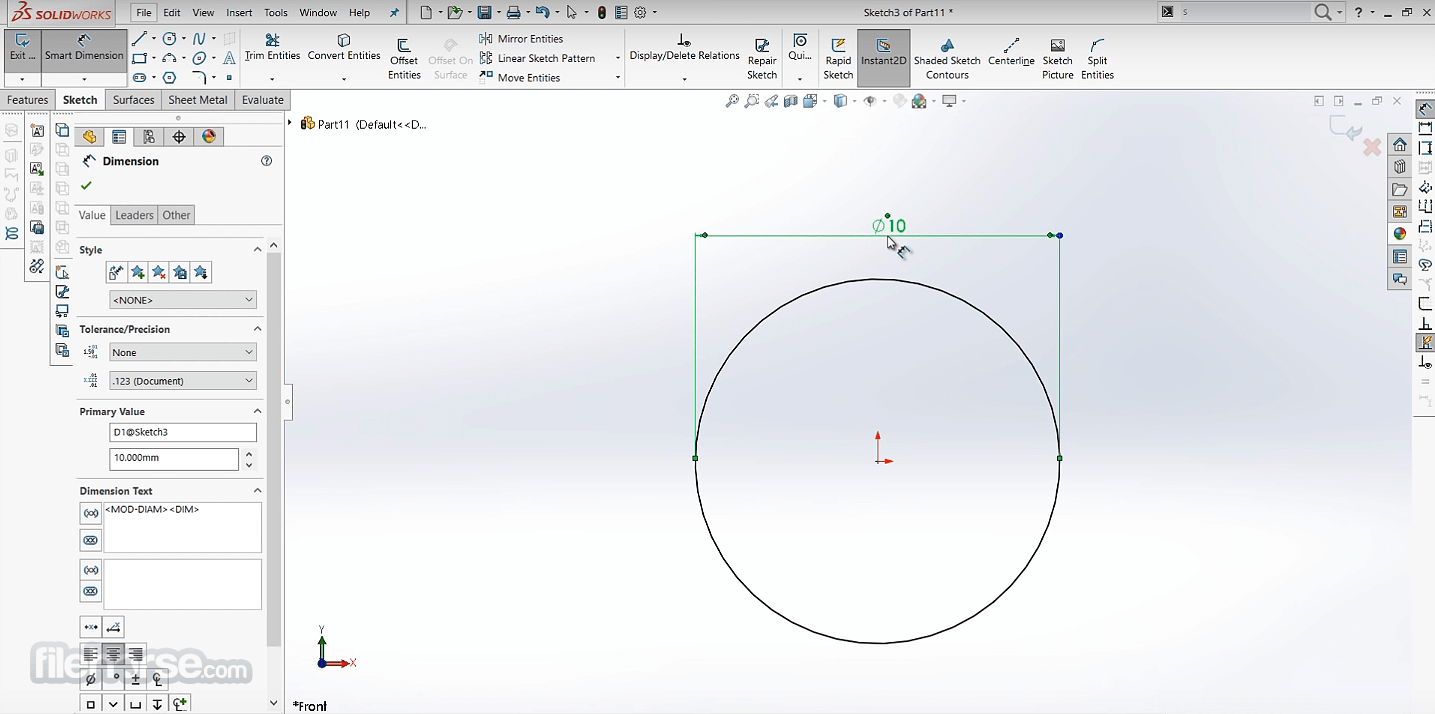The image size is (1435, 714).
Task: Click Sketch Picture tool
Action: coord(1057,60)
